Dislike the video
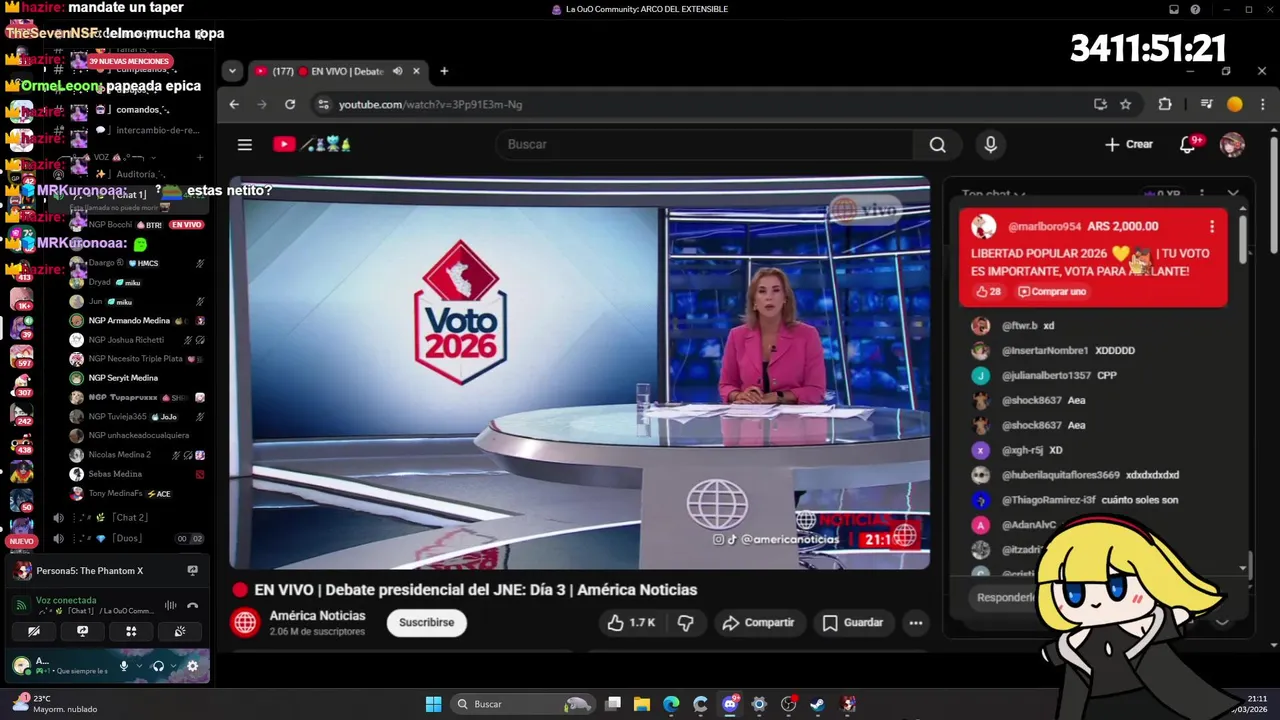Screen dimensions: 1280x720 point(686,623)
